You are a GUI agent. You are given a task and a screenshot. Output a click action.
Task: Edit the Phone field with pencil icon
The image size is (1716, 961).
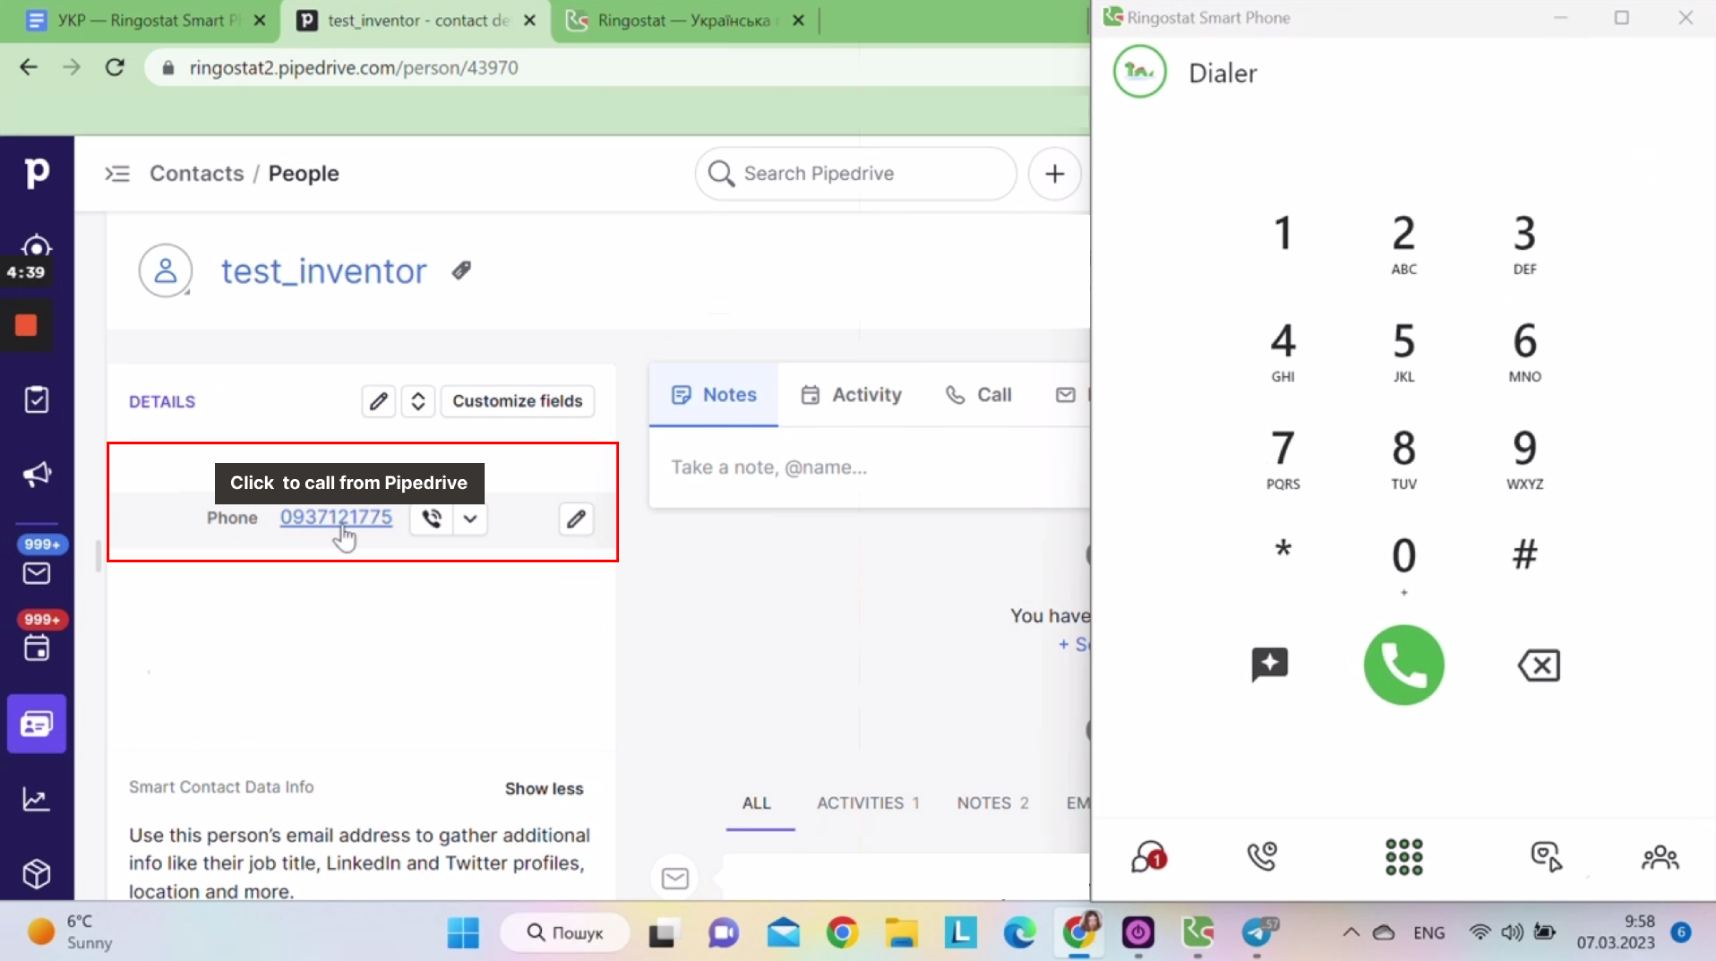coord(576,519)
